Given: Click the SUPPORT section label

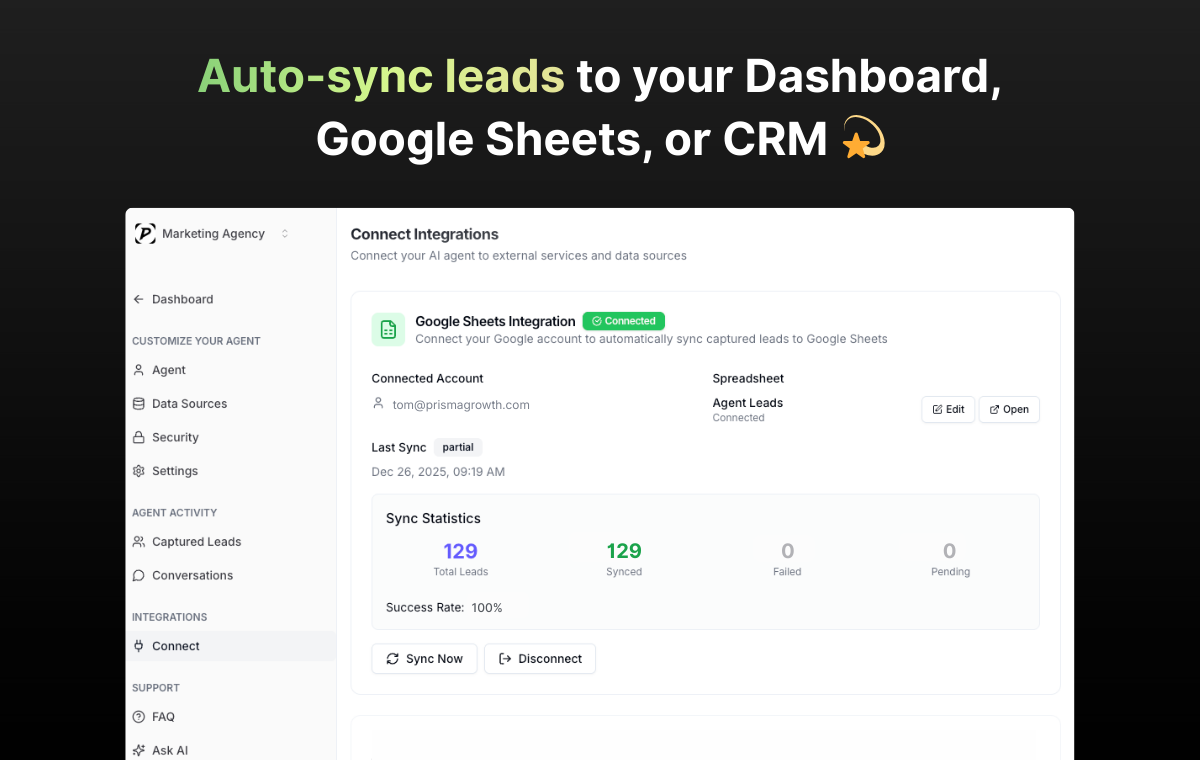Looking at the screenshot, I should point(156,688).
